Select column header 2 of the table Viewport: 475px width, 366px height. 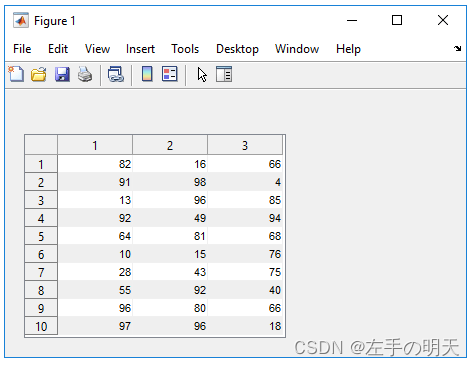(170, 145)
